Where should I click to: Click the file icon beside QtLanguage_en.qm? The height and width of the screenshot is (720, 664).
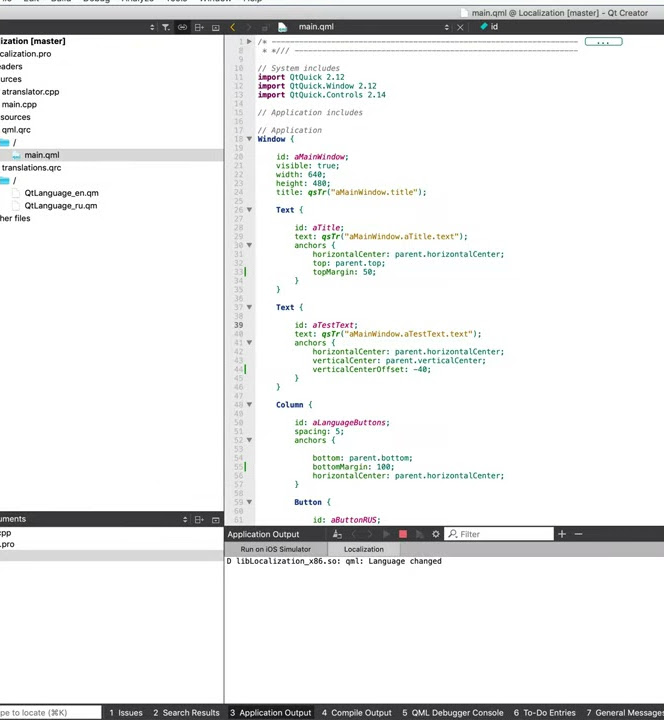click(16, 193)
